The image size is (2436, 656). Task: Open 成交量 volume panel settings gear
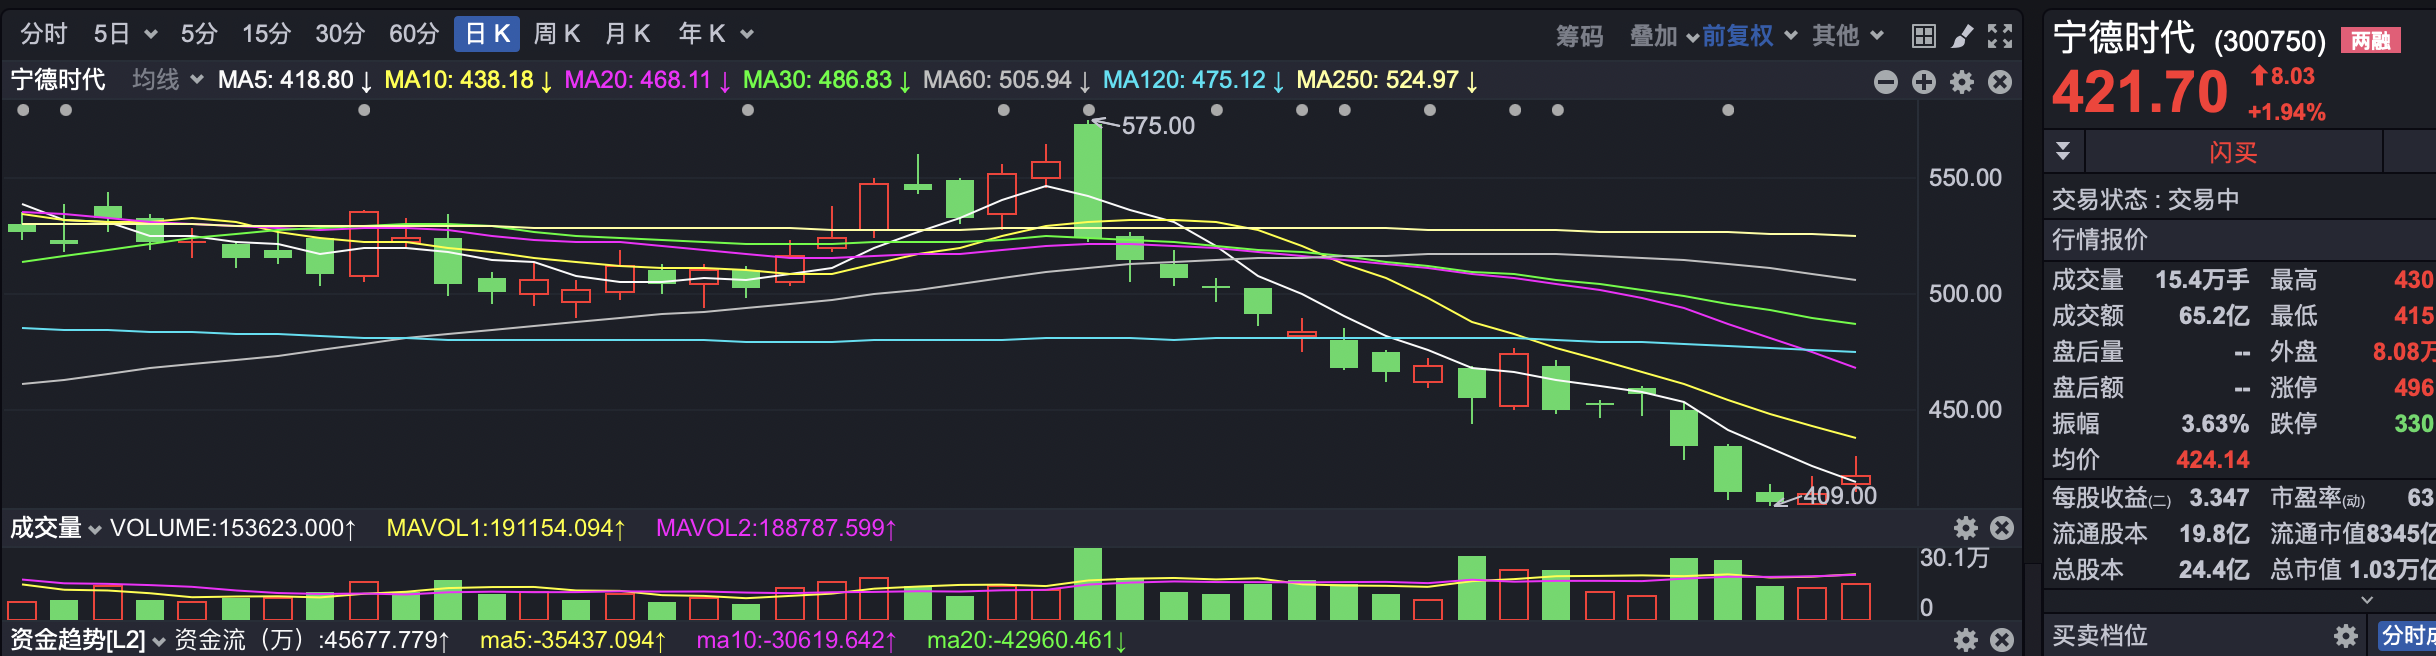1966,528
